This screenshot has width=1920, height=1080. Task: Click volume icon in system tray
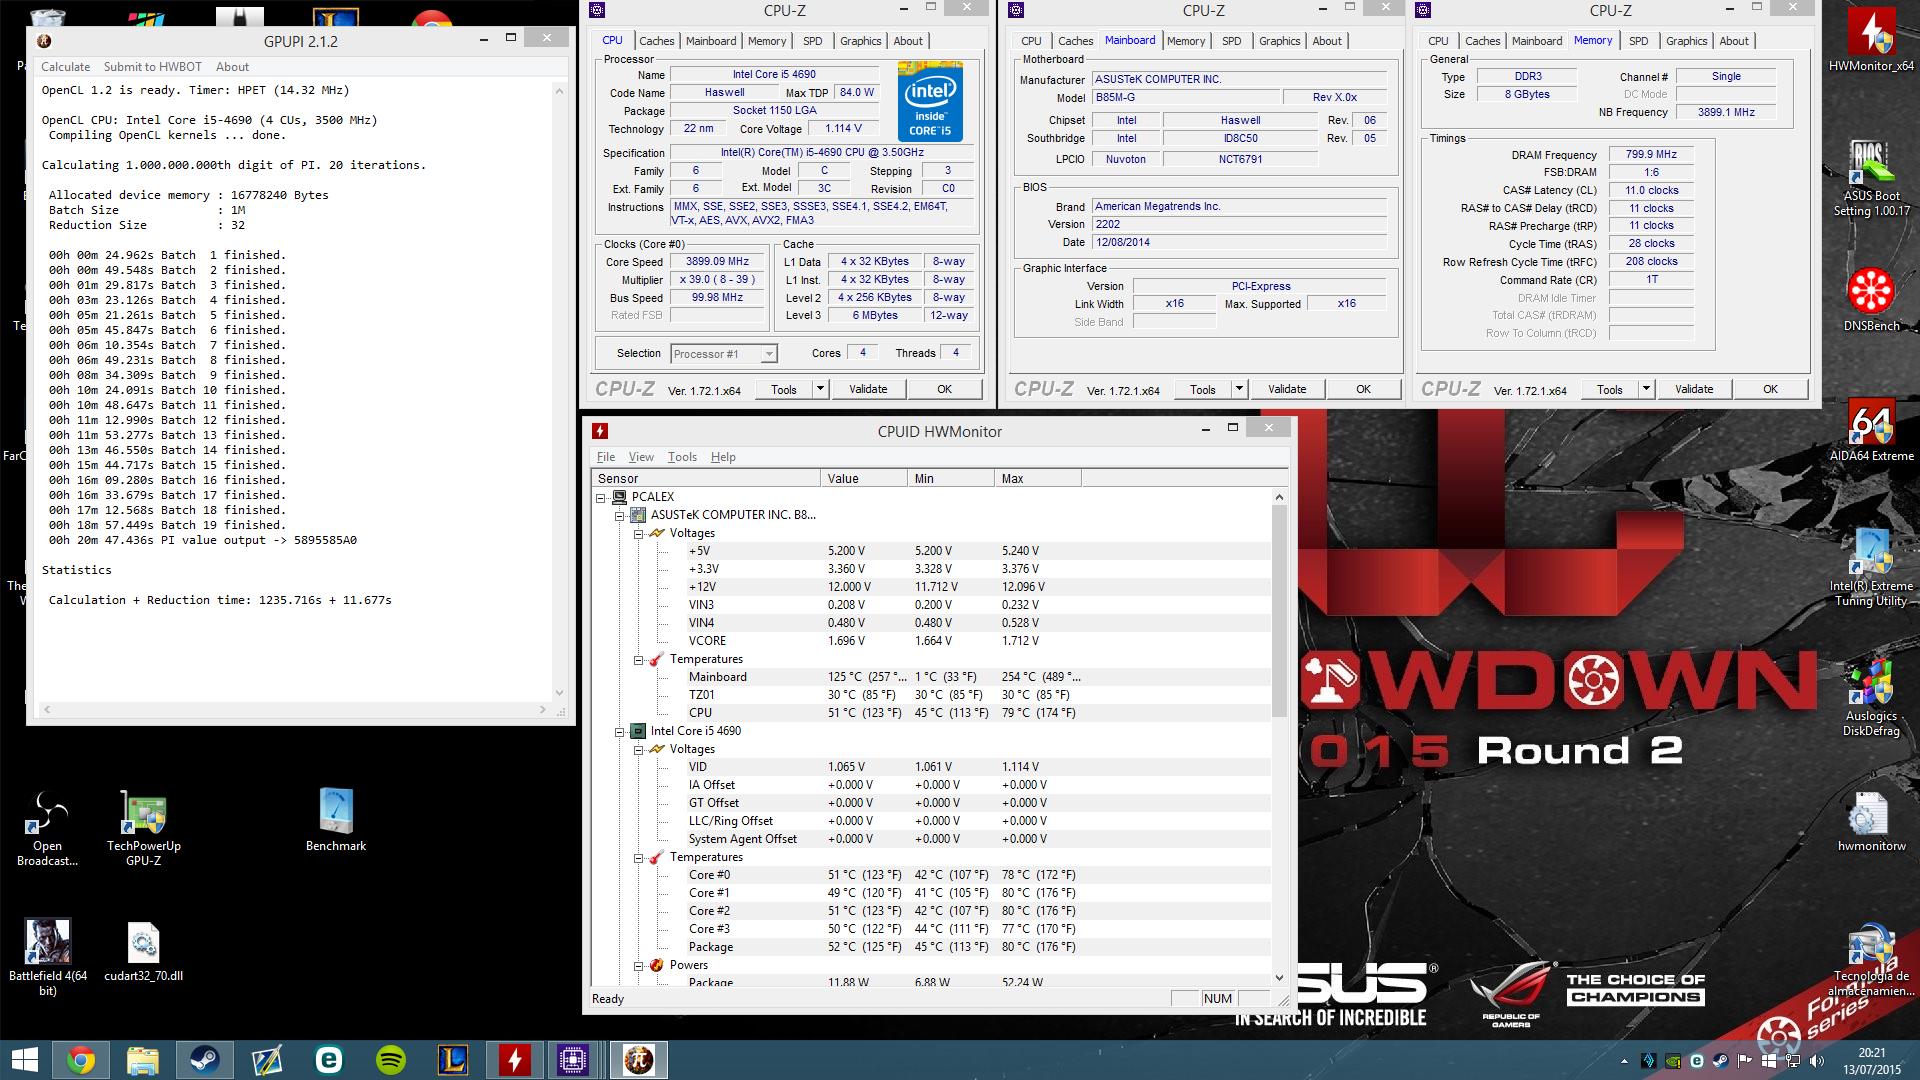click(x=1817, y=1060)
